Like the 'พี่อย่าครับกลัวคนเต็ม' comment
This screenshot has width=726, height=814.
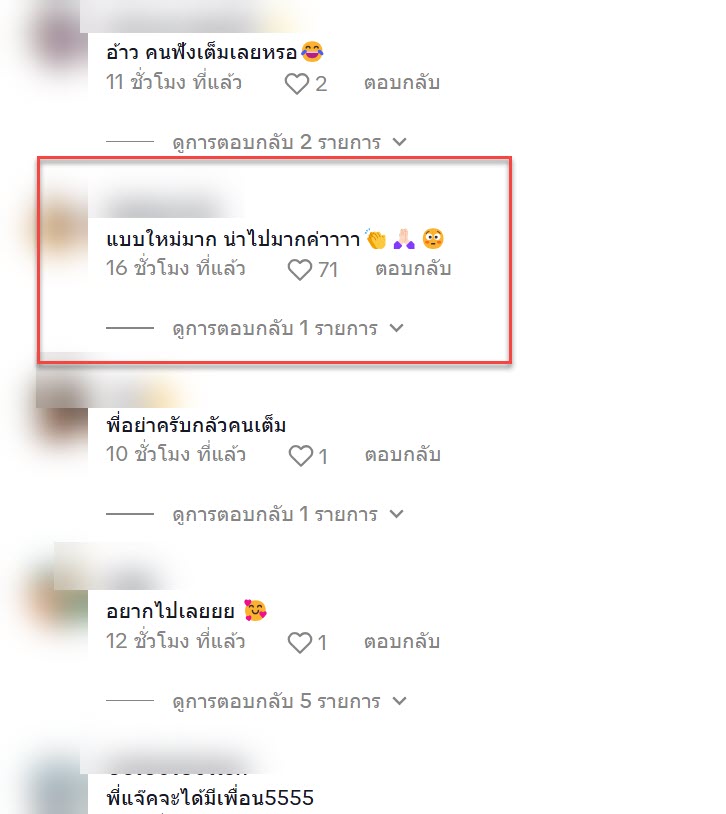301,456
